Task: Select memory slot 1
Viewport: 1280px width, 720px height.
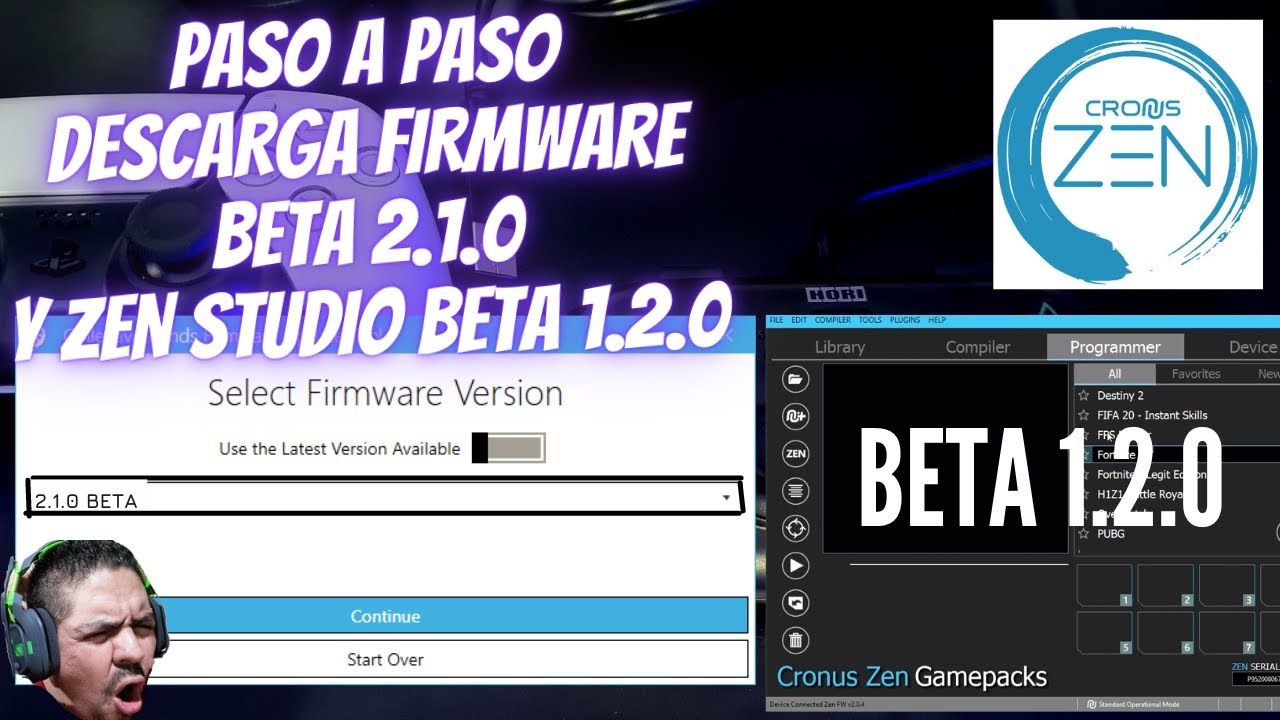Action: [1104, 585]
